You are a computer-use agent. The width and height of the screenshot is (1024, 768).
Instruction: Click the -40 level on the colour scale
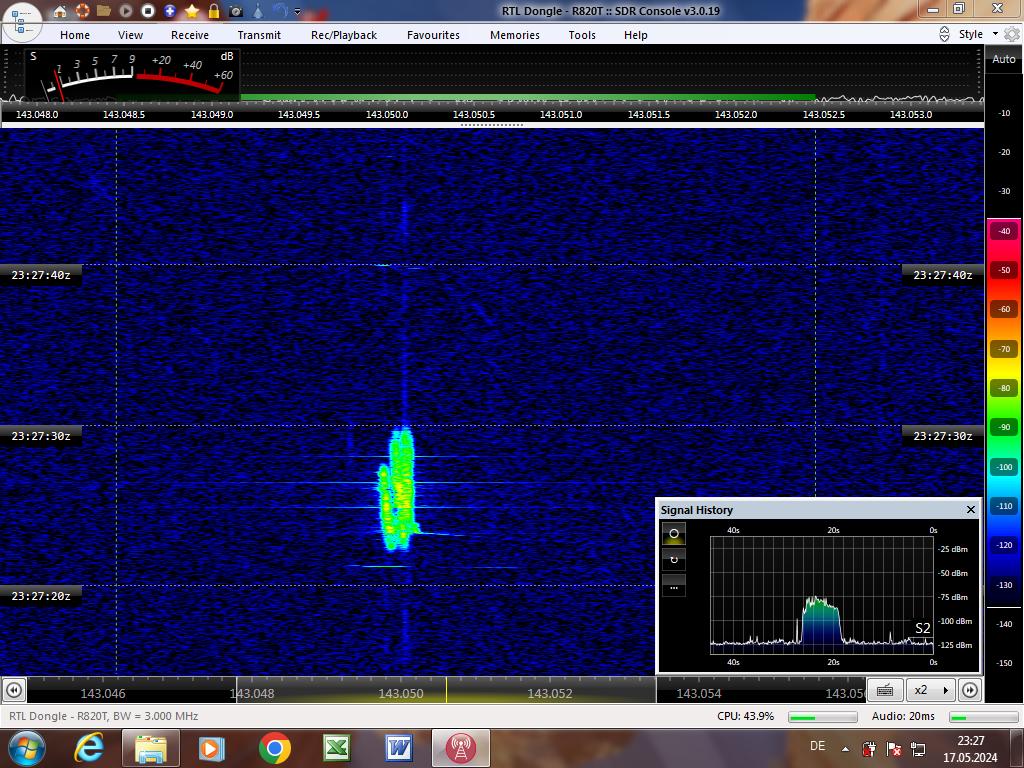(x=1004, y=231)
